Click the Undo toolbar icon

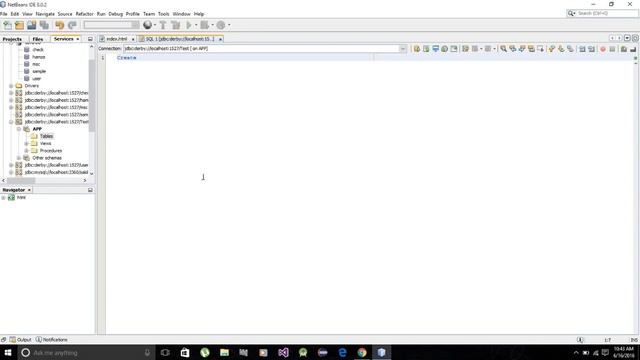60,25
